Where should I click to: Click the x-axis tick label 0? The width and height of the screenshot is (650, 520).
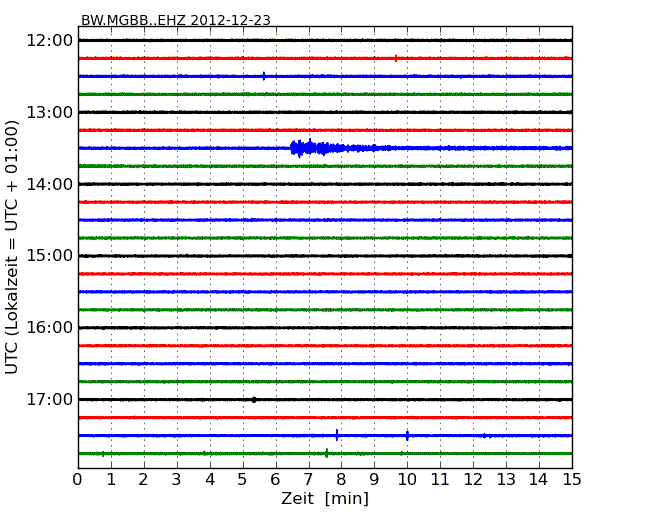[x=78, y=480]
